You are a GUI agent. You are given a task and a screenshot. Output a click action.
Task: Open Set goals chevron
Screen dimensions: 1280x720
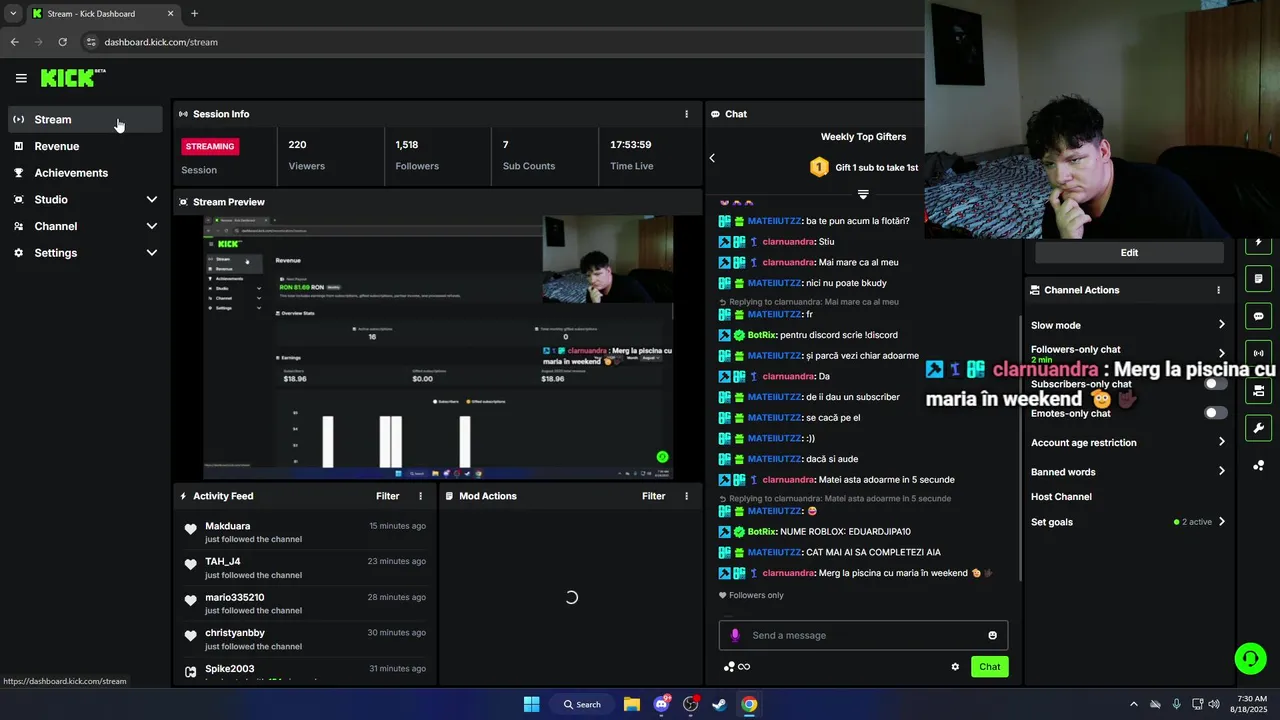(x=1221, y=522)
